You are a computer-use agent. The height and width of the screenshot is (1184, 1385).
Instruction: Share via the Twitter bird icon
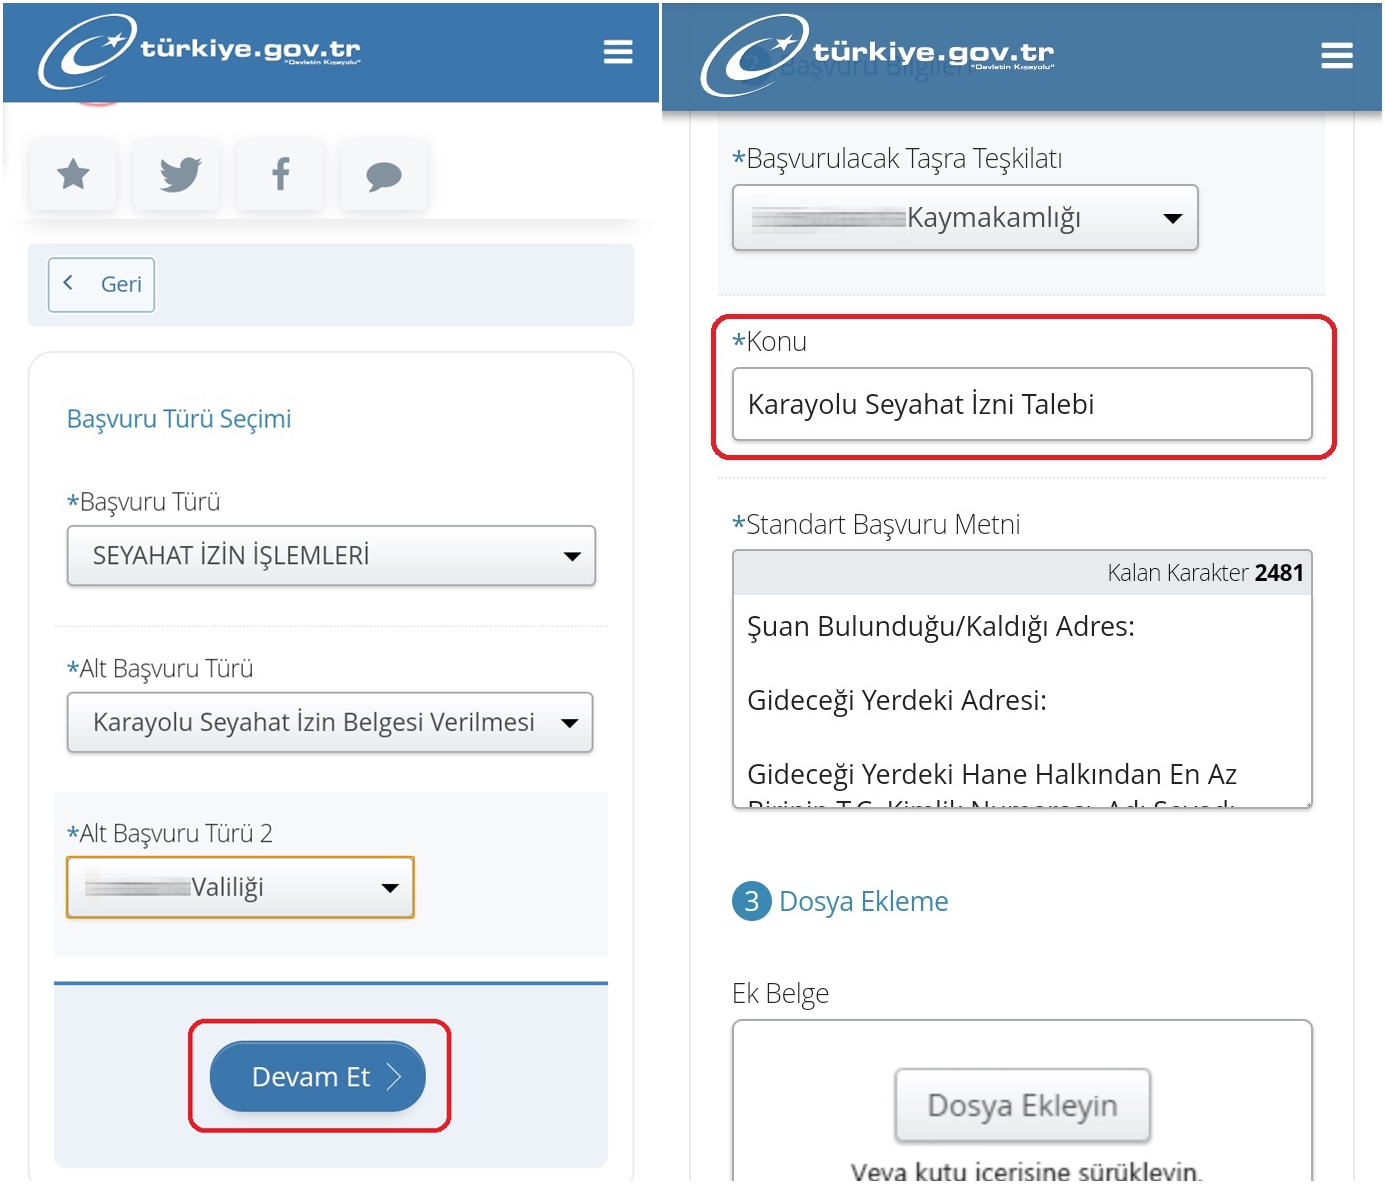click(x=180, y=175)
